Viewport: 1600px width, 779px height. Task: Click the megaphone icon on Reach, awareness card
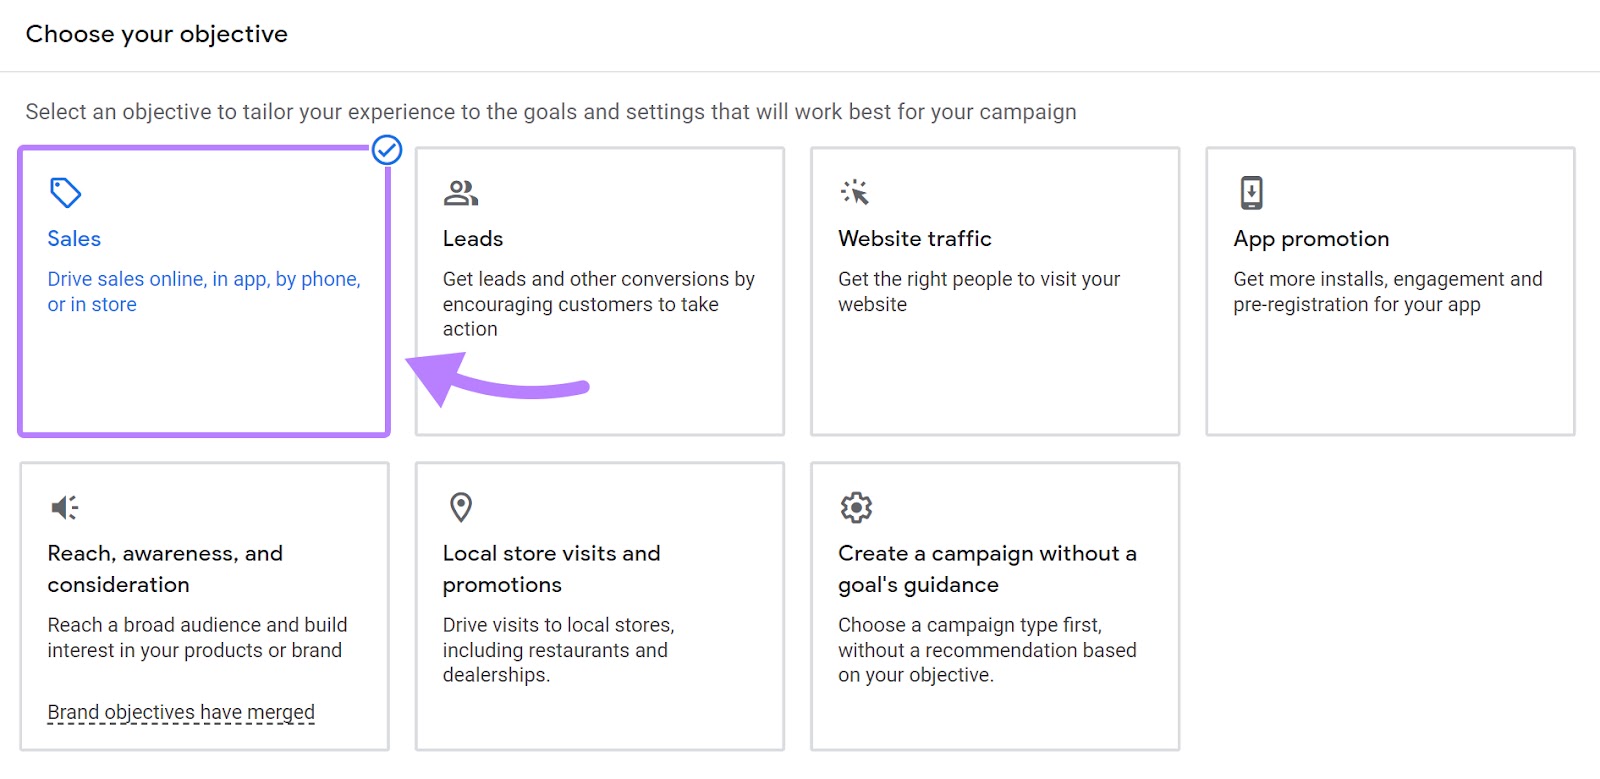pos(63,506)
